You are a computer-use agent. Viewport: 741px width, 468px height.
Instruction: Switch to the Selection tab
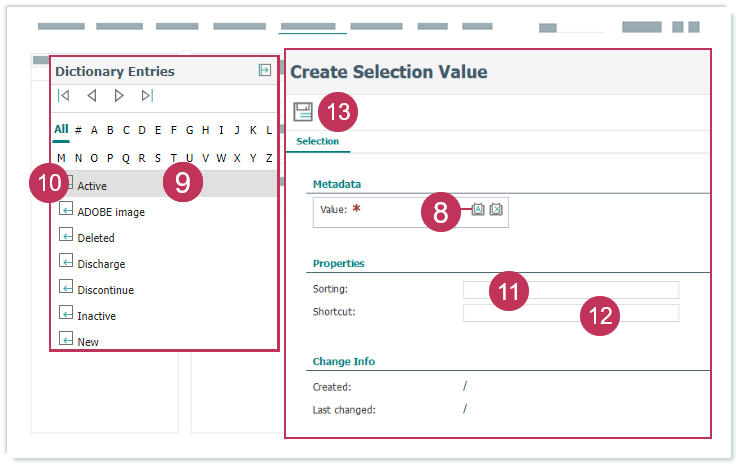pos(317,142)
